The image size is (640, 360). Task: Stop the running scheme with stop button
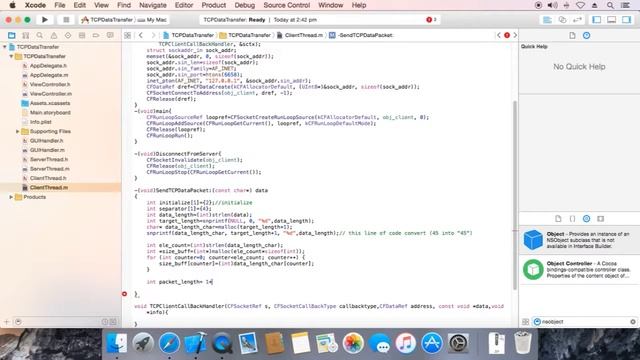pyautogui.click(x=66, y=20)
